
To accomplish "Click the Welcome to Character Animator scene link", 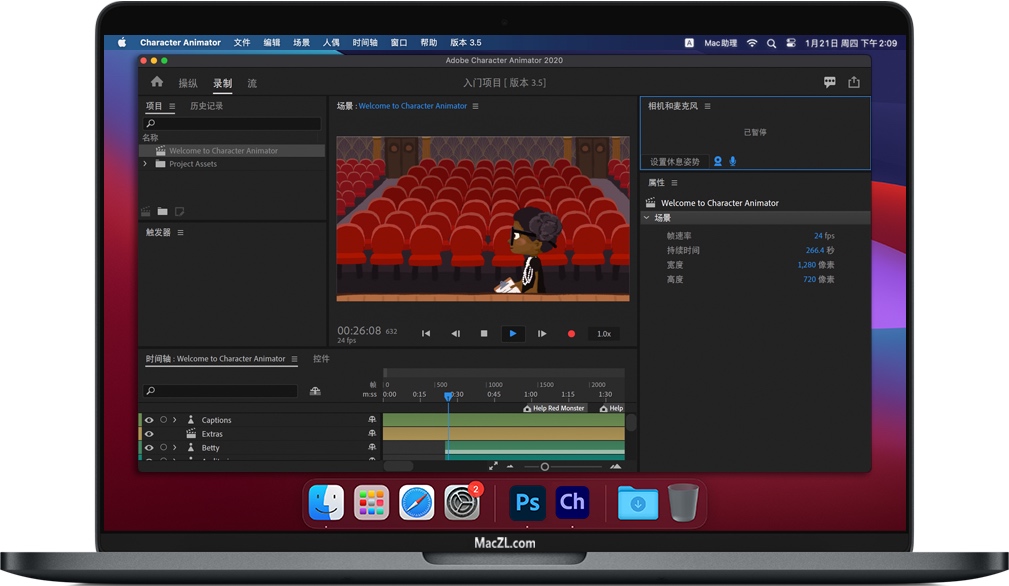I will [419, 105].
